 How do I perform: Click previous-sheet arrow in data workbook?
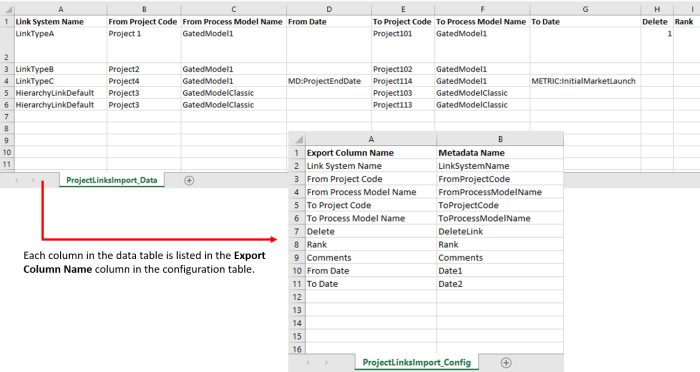pos(17,180)
